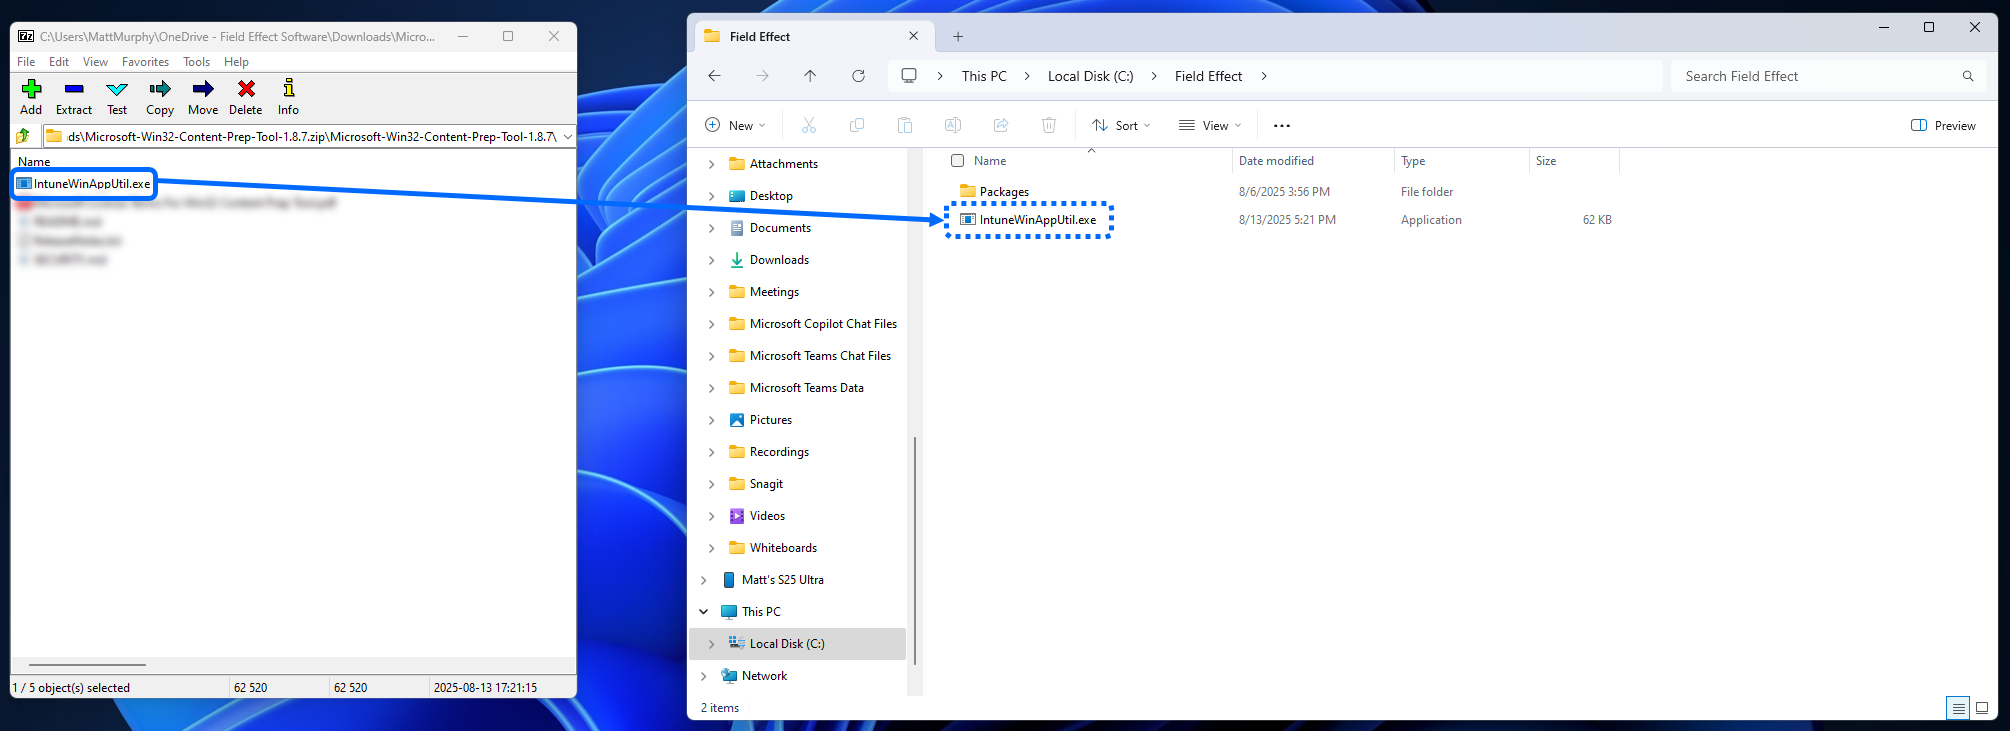This screenshot has width=2010, height=731.
Task: Expand Matt's S25 Ultra node
Action: click(703, 580)
